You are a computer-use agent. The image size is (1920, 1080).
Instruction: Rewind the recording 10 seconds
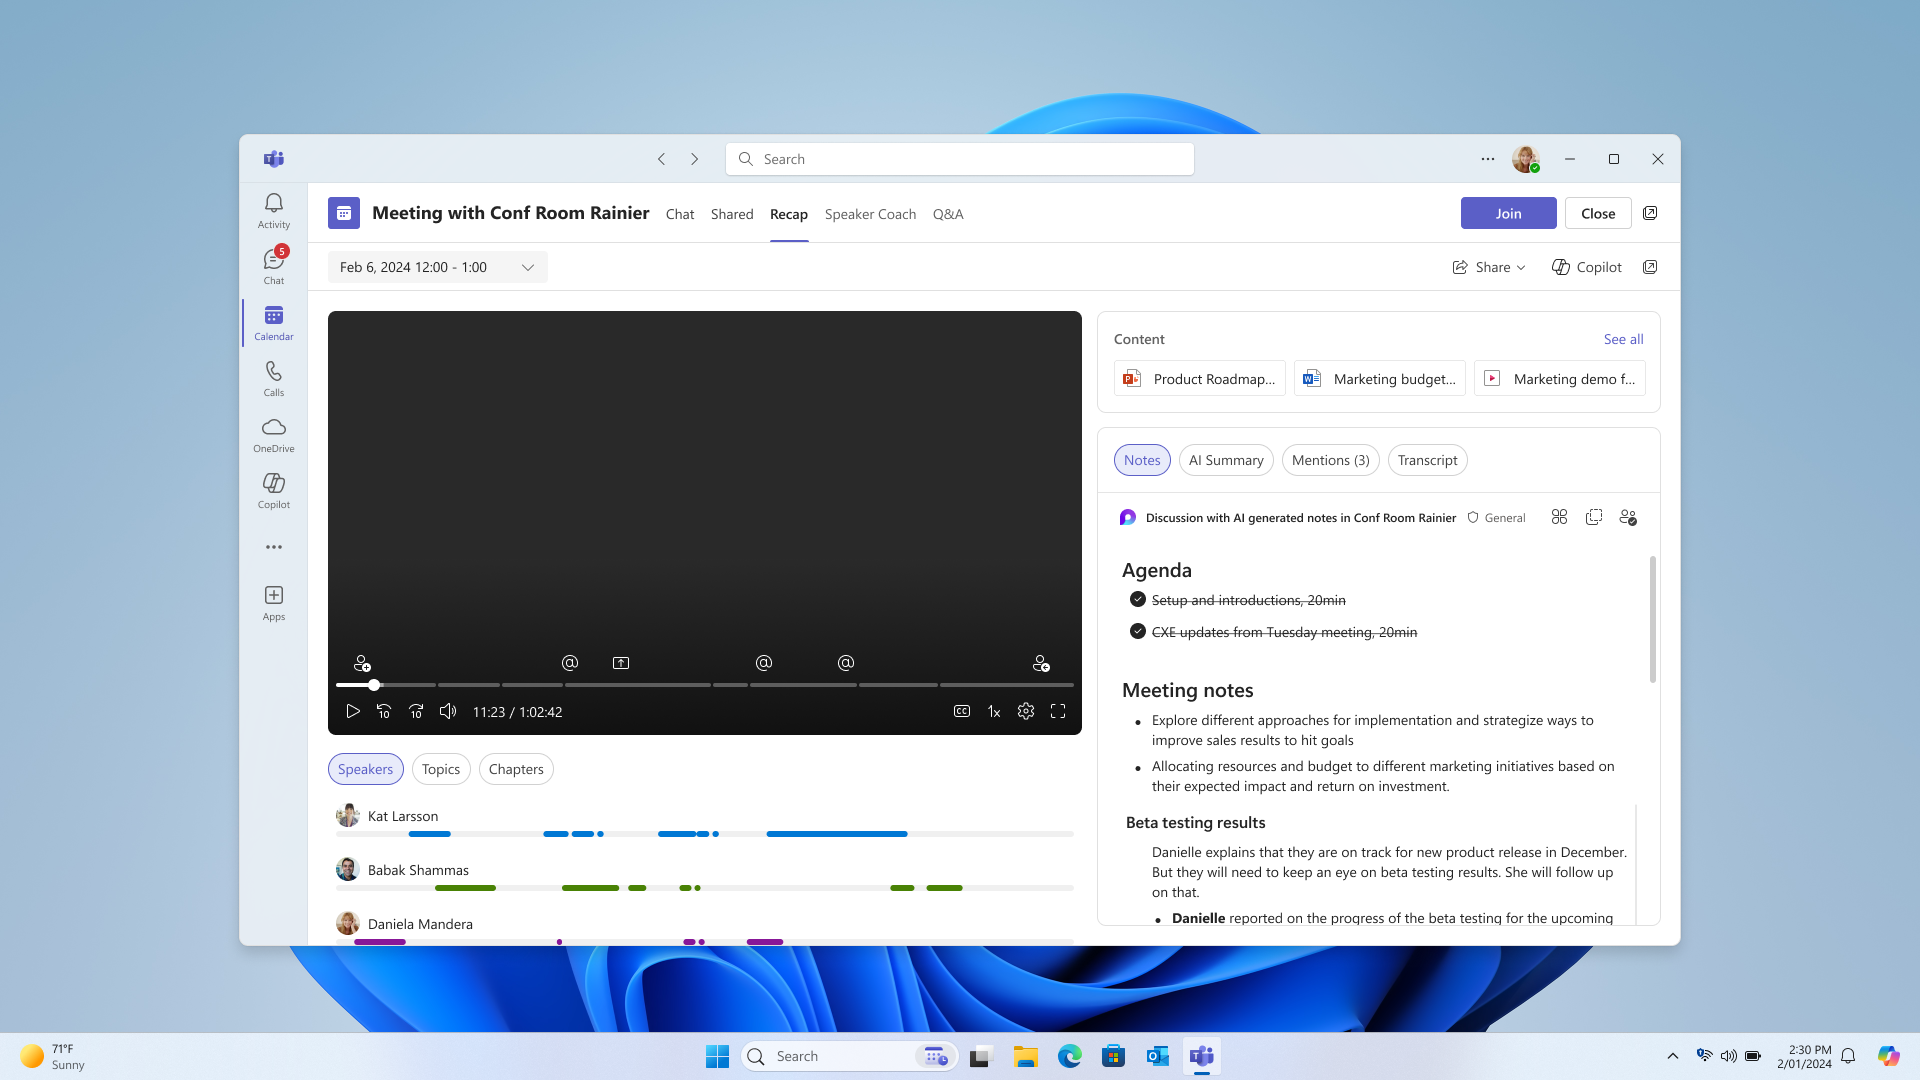point(384,711)
